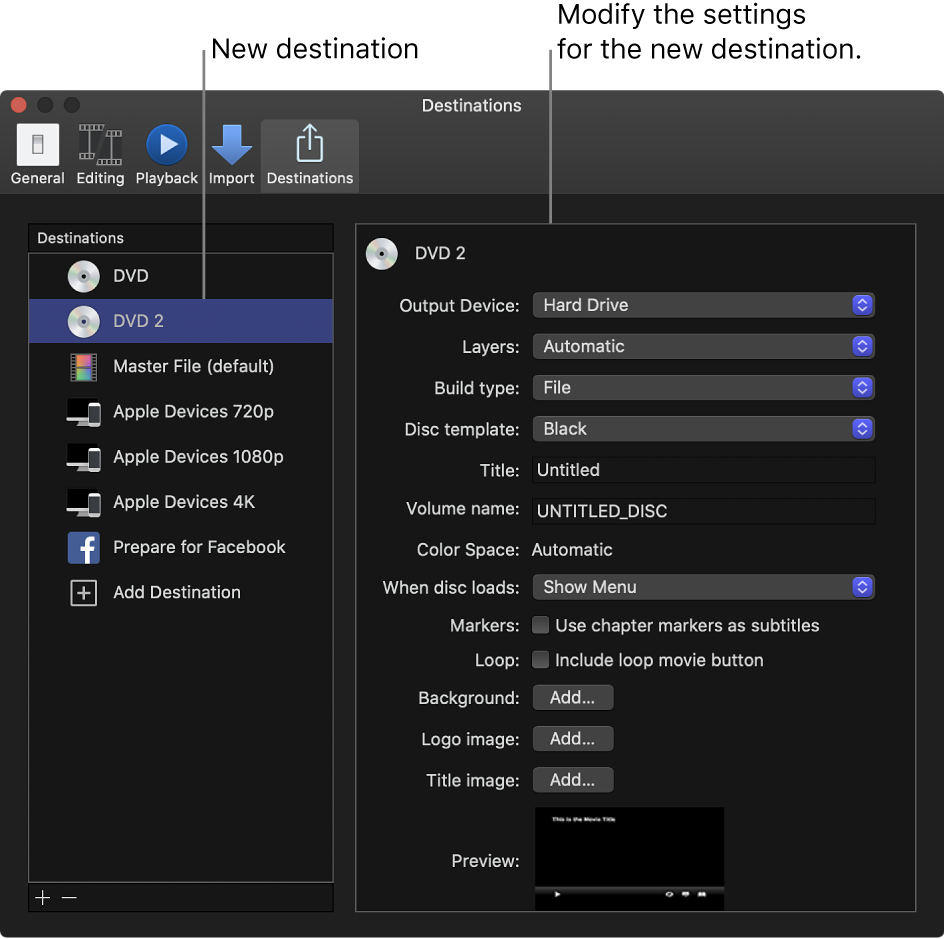Viewport: 944px width, 939px height.
Task: Open the Output Device dropdown
Action: point(703,305)
